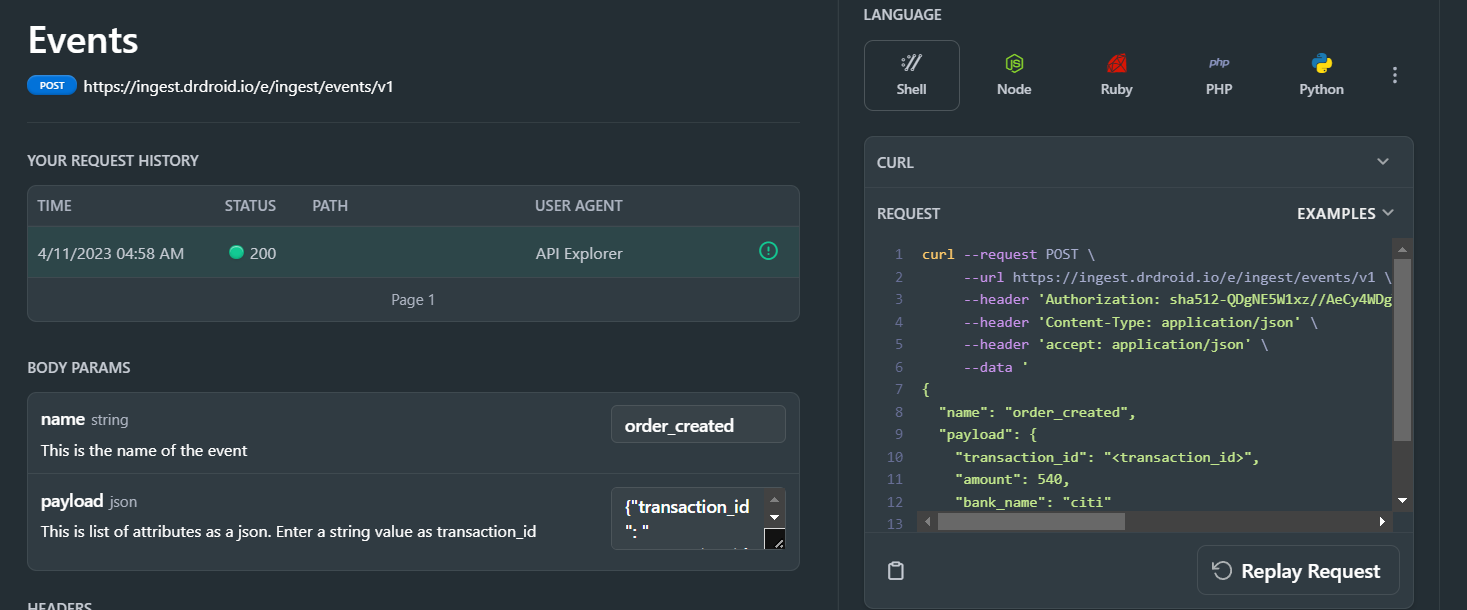1467x610 pixels.
Task: Select the Node language icon
Action: pos(1013,74)
